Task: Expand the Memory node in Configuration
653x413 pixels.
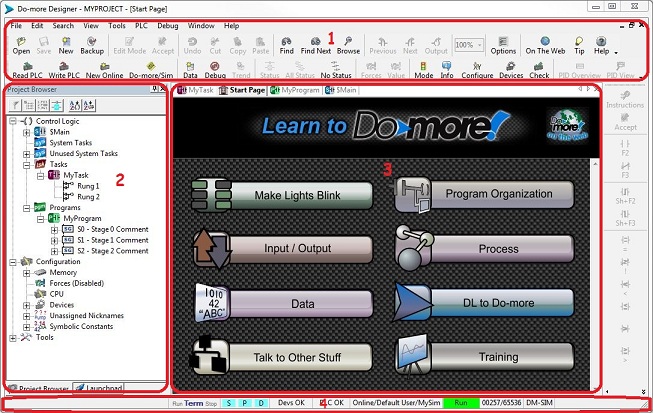Action: [25, 272]
